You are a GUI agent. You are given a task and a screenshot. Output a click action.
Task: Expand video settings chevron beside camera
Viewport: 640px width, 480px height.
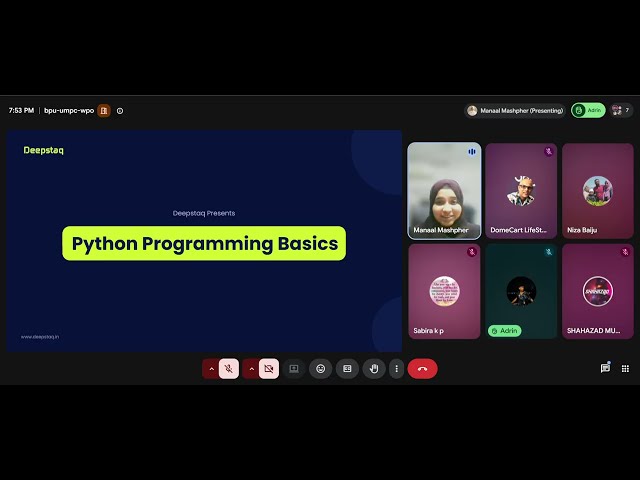251,369
